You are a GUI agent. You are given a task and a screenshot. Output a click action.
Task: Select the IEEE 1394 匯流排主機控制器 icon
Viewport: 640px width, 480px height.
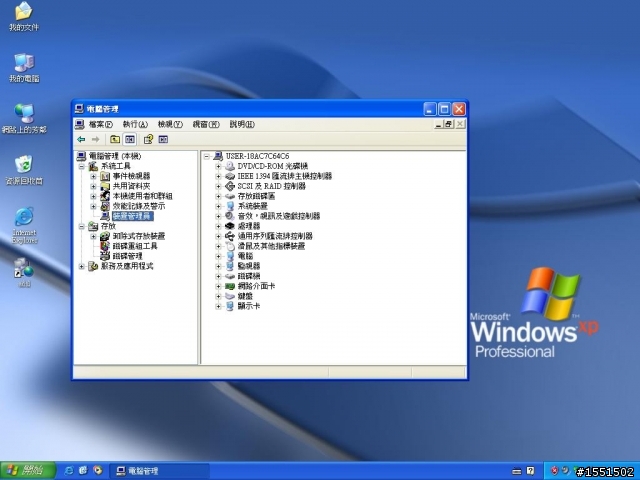click(230, 176)
